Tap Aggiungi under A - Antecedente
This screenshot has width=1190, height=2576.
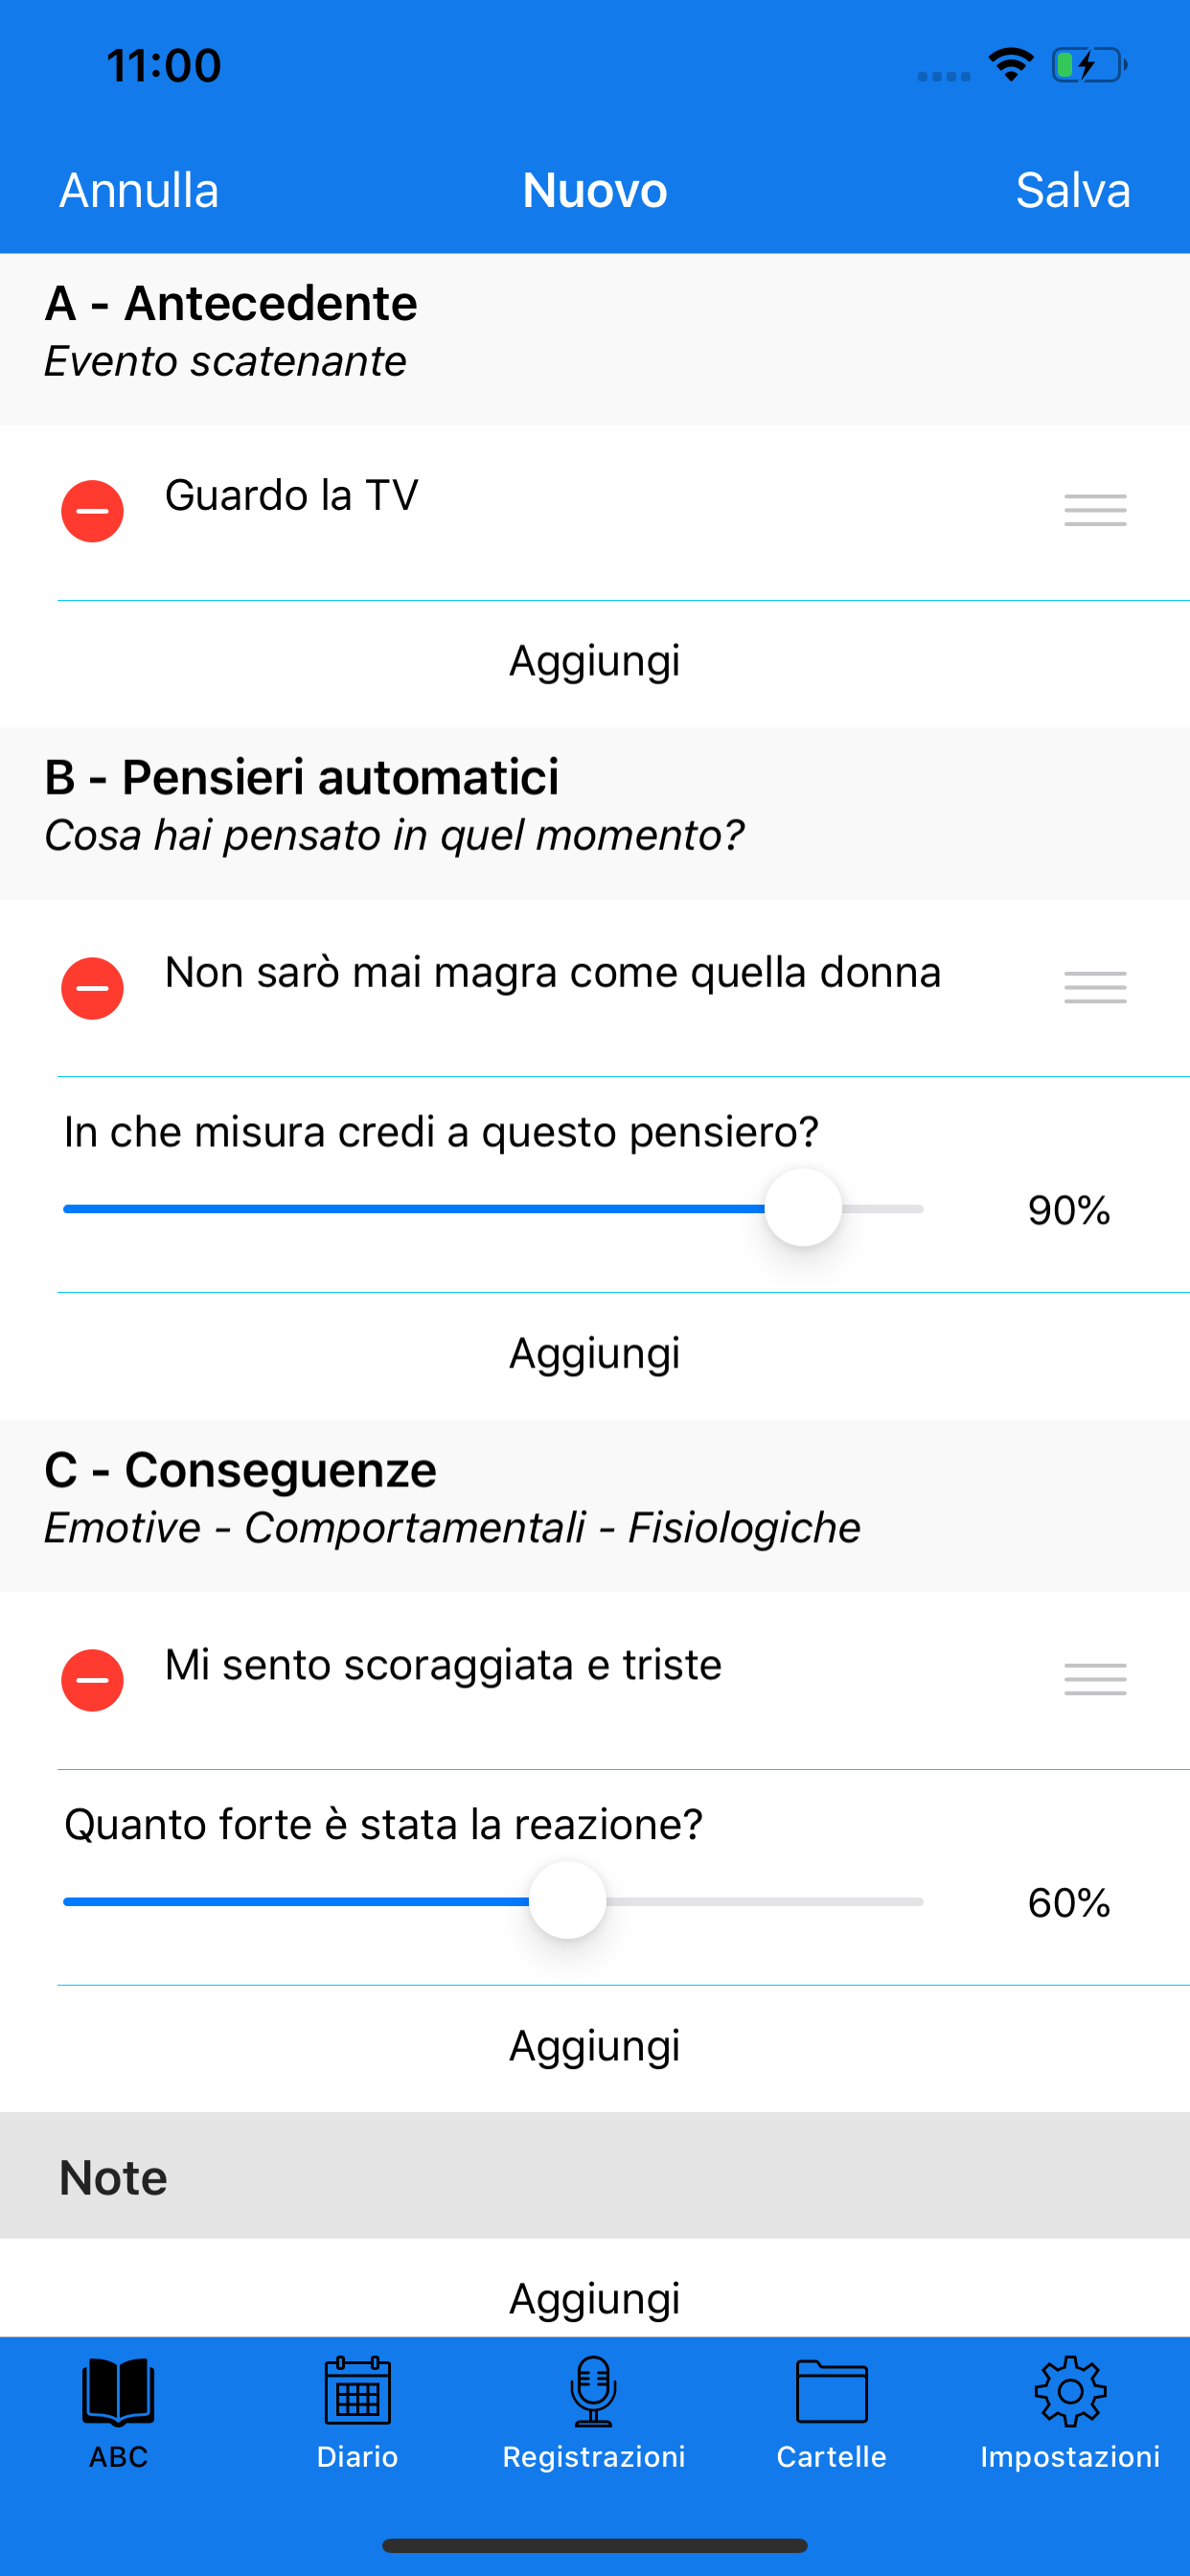pos(594,661)
